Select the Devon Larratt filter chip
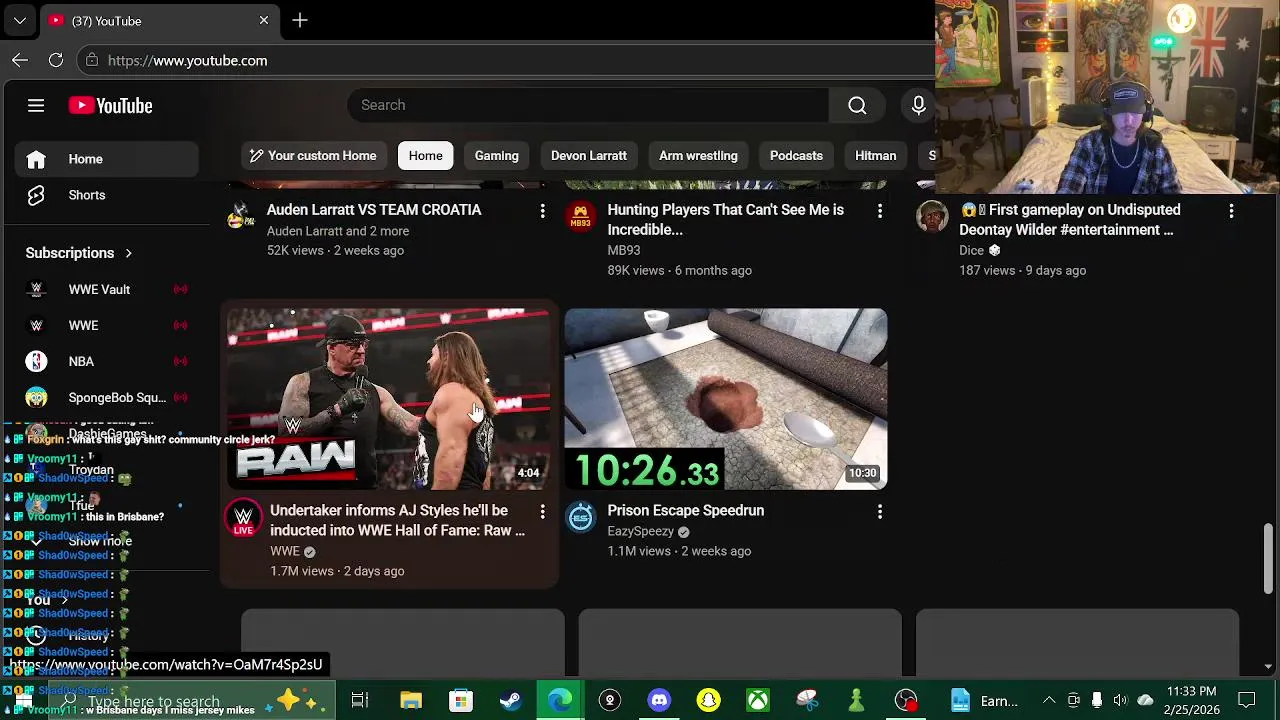This screenshot has width=1280, height=720. pos(589,156)
